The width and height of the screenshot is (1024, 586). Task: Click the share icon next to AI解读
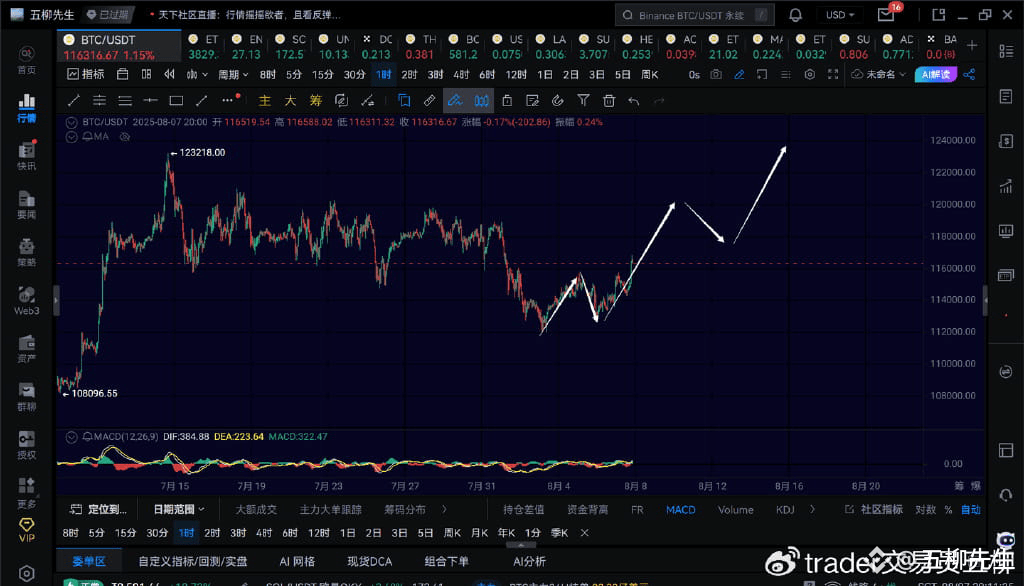pyautogui.click(x=969, y=74)
